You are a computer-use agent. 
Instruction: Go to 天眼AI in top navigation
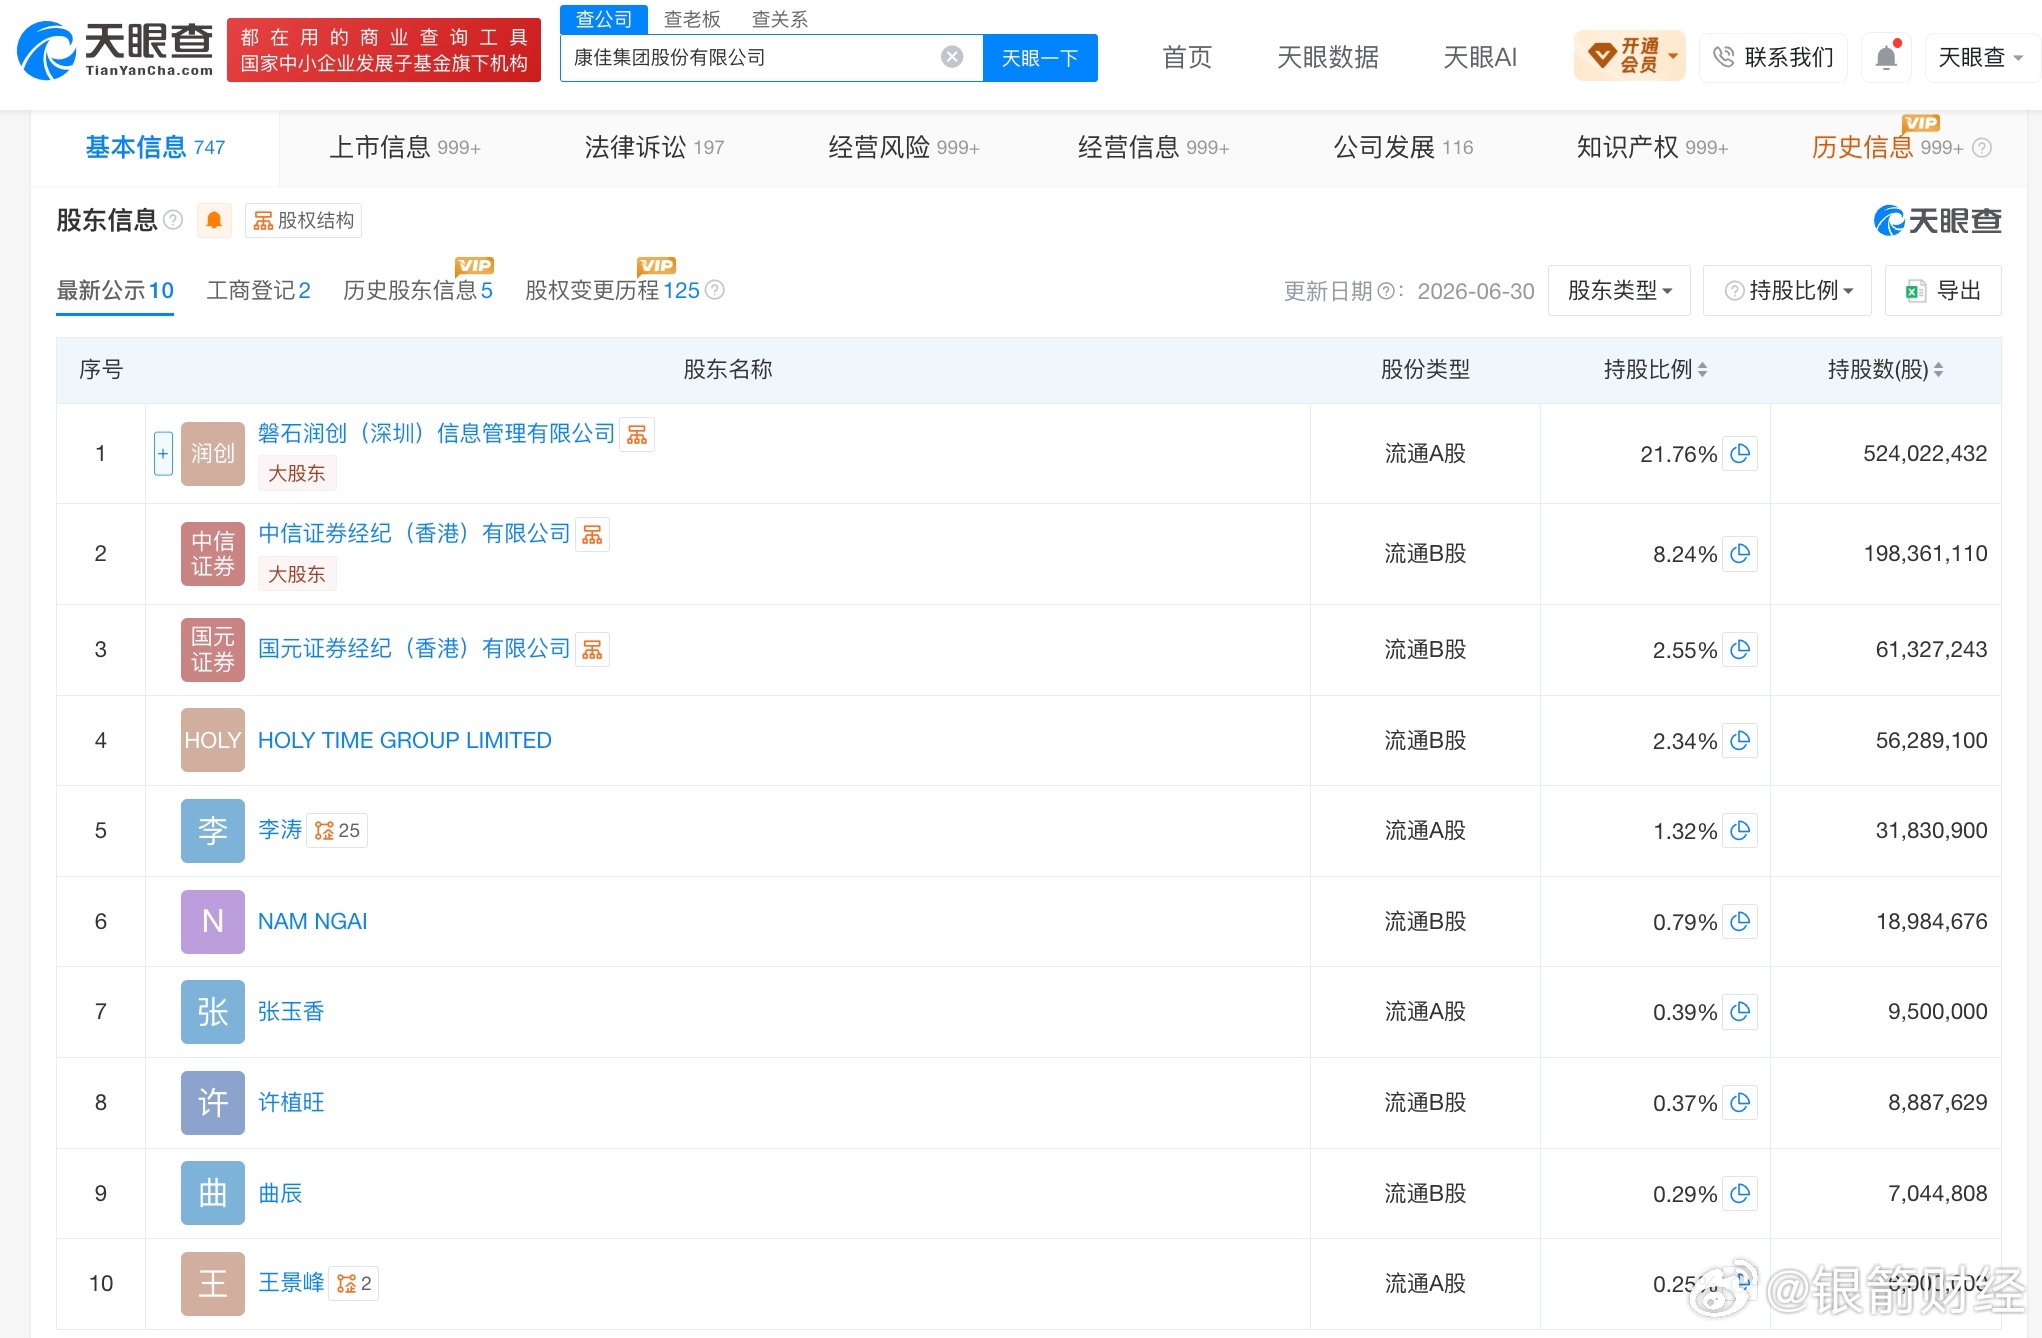tap(1479, 58)
